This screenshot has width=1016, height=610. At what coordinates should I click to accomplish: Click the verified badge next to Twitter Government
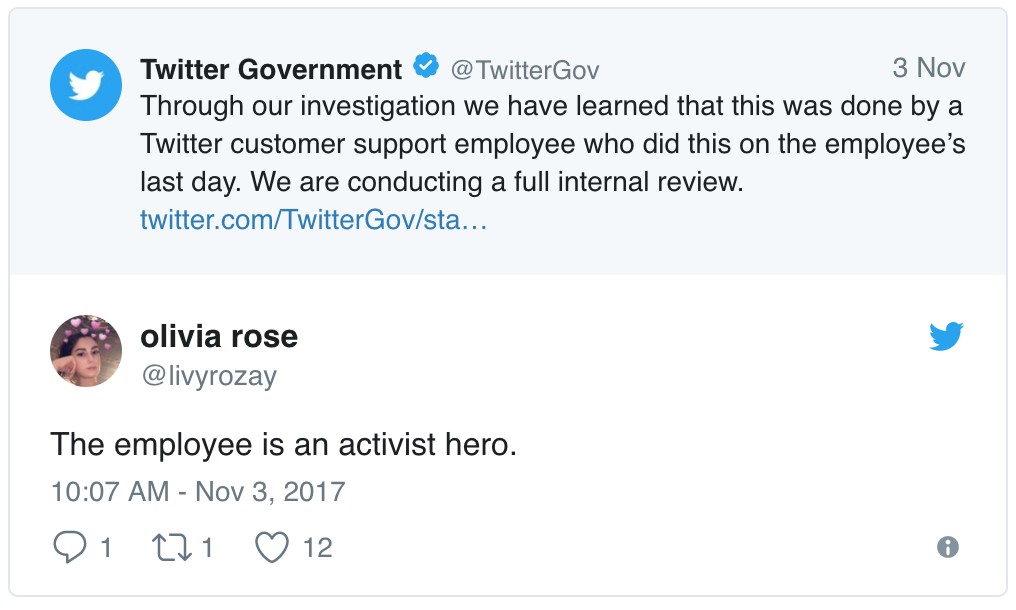click(x=427, y=68)
